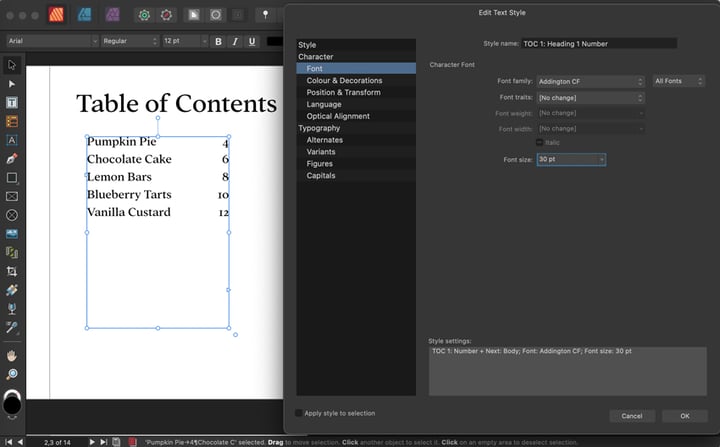Click the OK button
Viewport: 720px width, 447px height.
(684, 416)
